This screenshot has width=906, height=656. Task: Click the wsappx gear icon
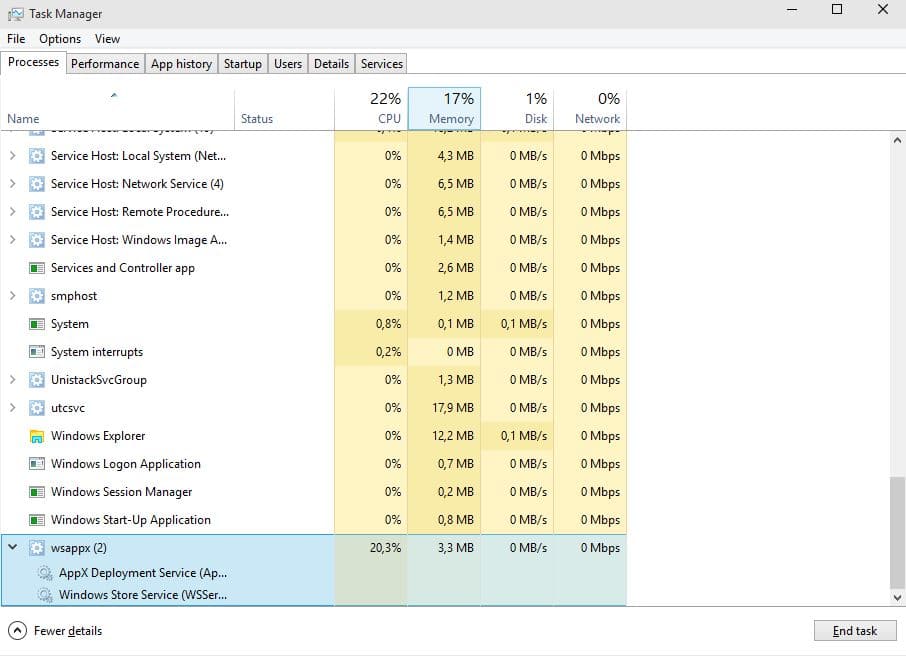37,548
